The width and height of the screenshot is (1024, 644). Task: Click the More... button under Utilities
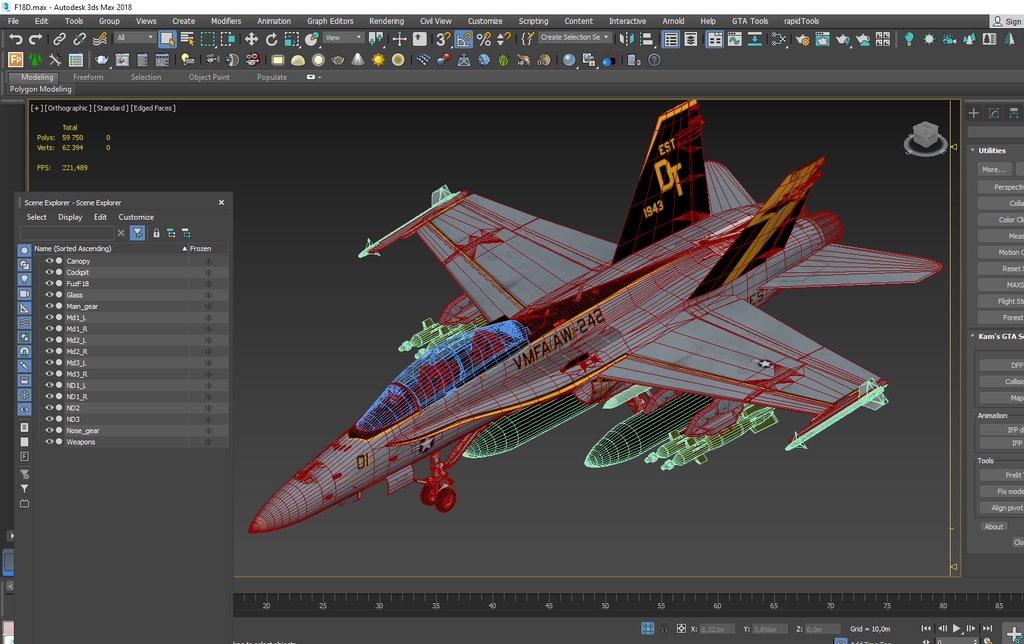[x=992, y=170]
